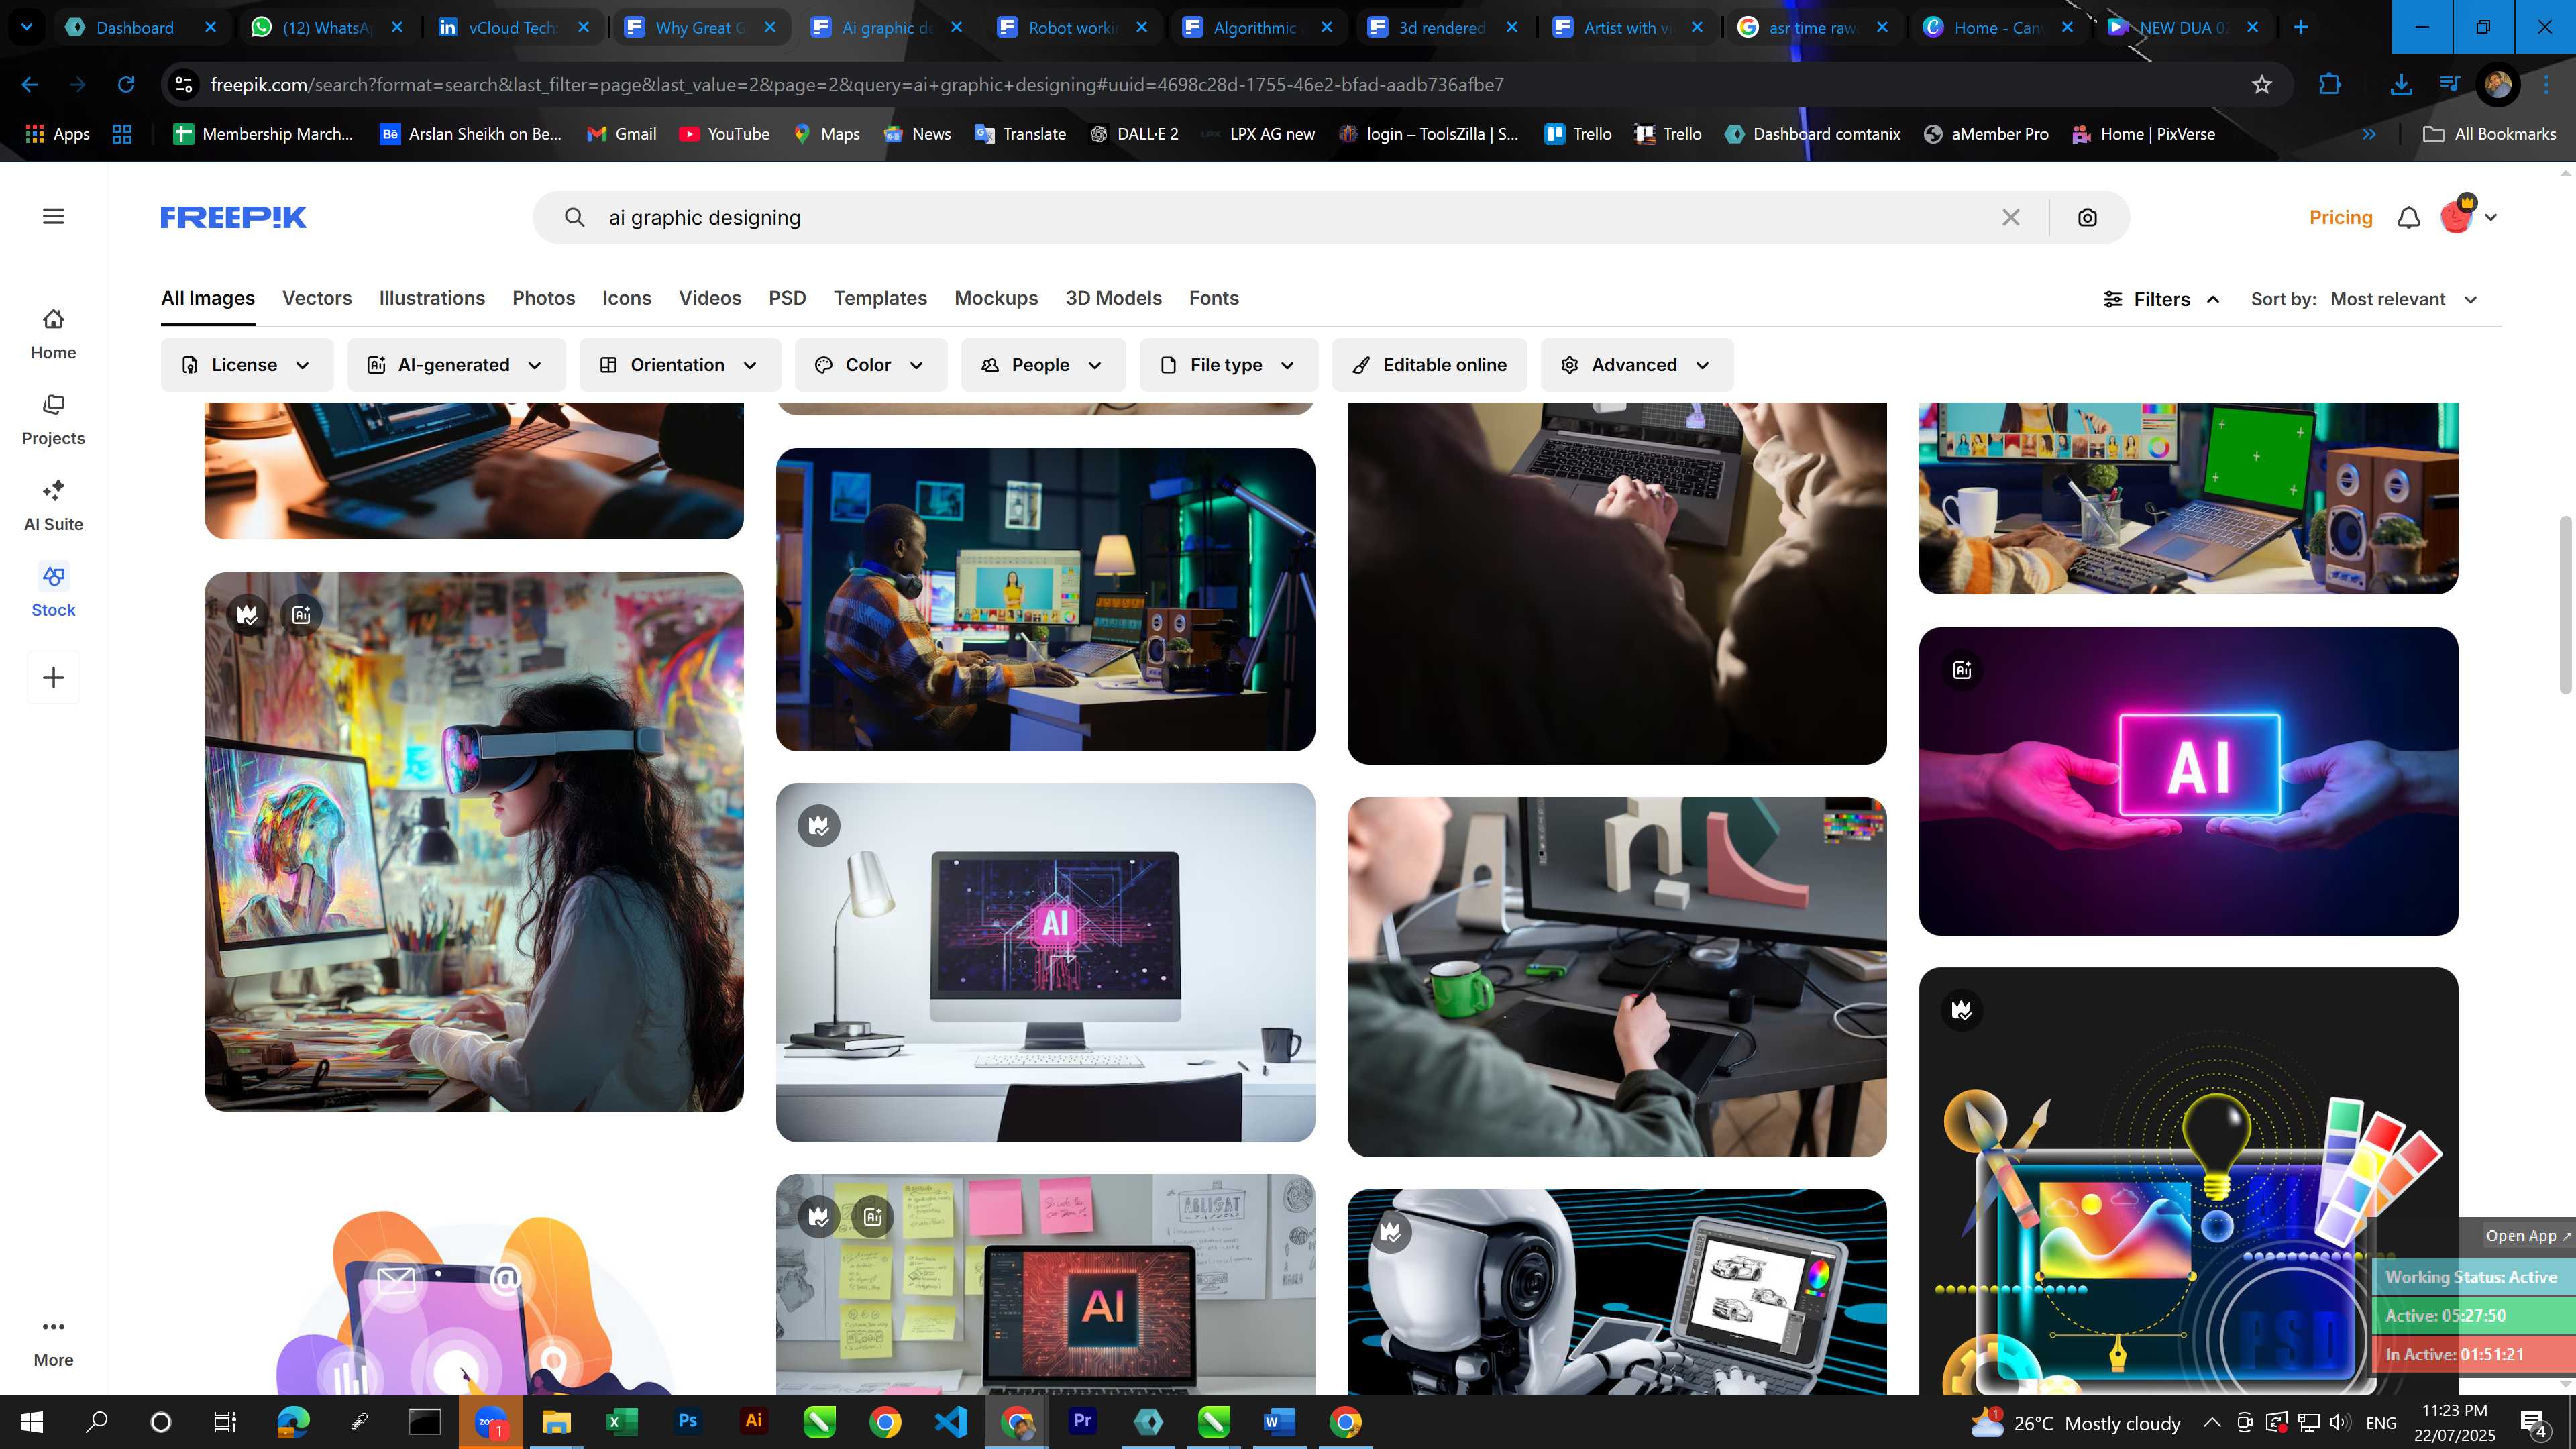Screen dimensions: 2576x1449
Task: Click the crown badge on the robot laptop image
Action: click(x=1391, y=1232)
